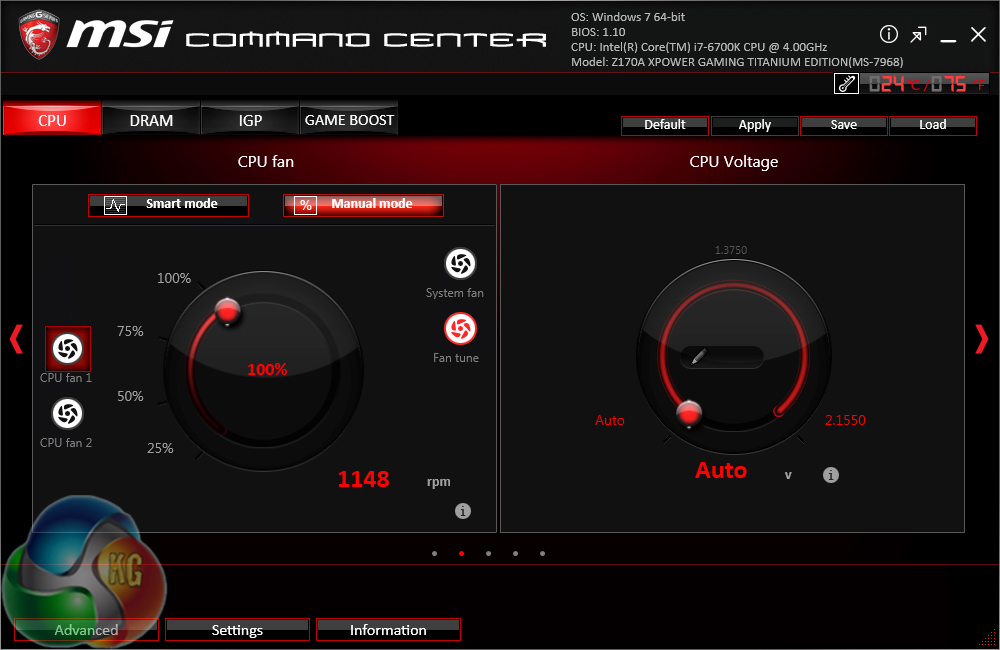Select the CPU fan 1 icon
The height and width of the screenshot is (650, 1000).
point(68,348)
